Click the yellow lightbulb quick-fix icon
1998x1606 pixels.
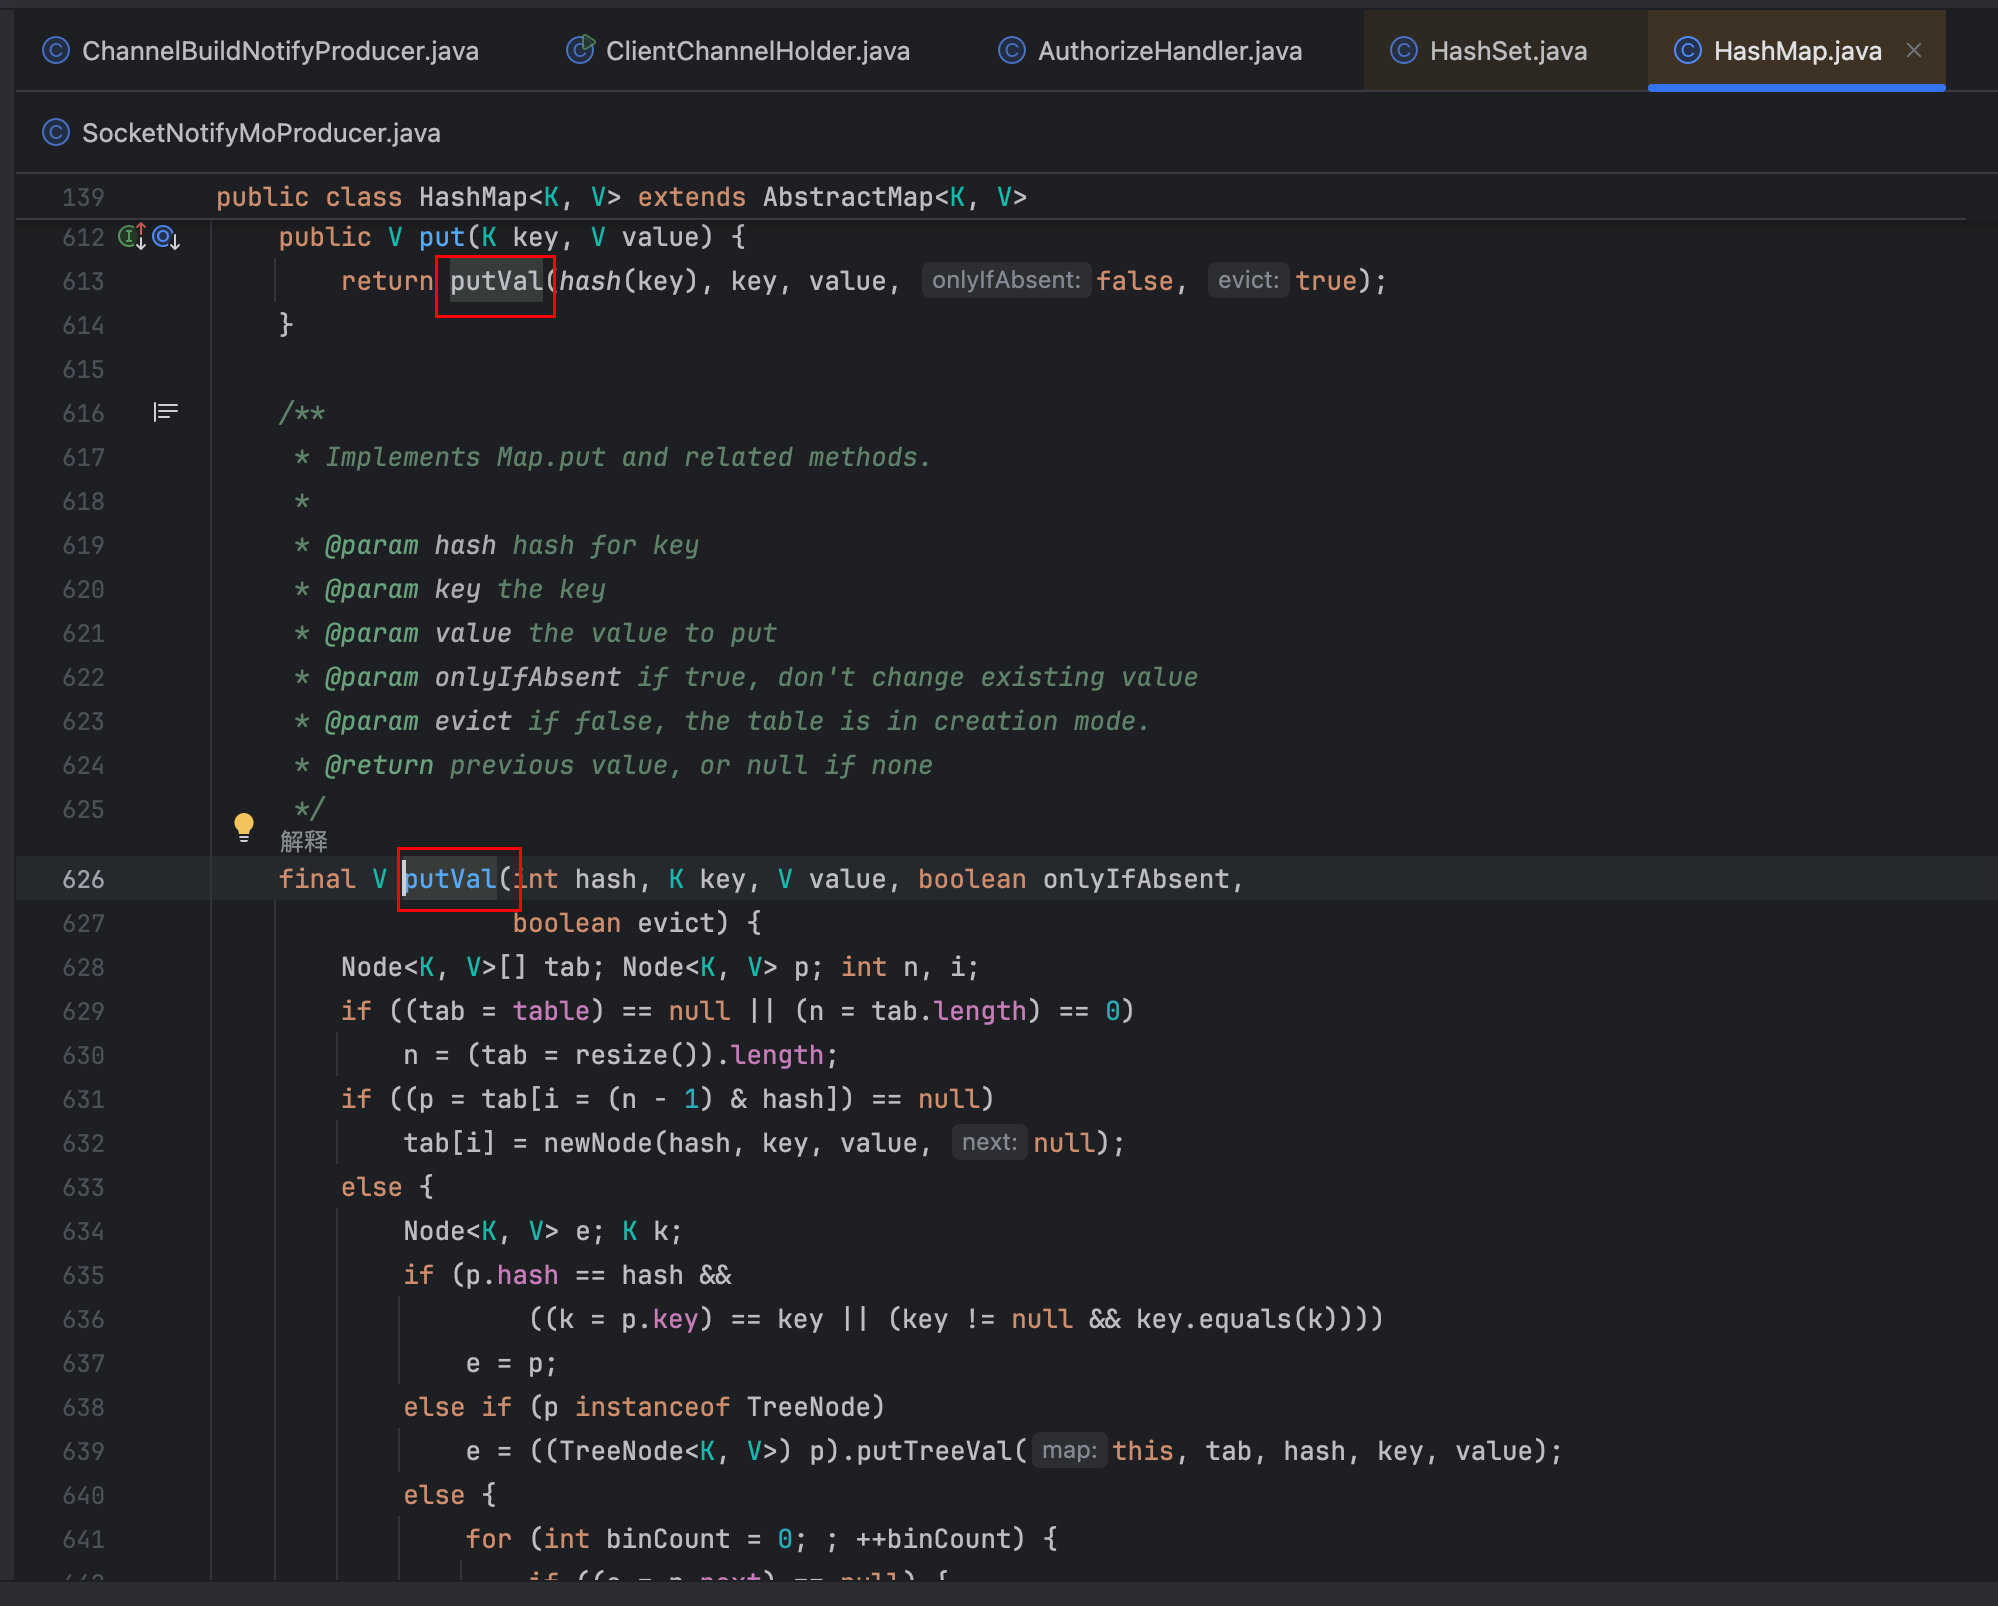click(x=243, y=827)
